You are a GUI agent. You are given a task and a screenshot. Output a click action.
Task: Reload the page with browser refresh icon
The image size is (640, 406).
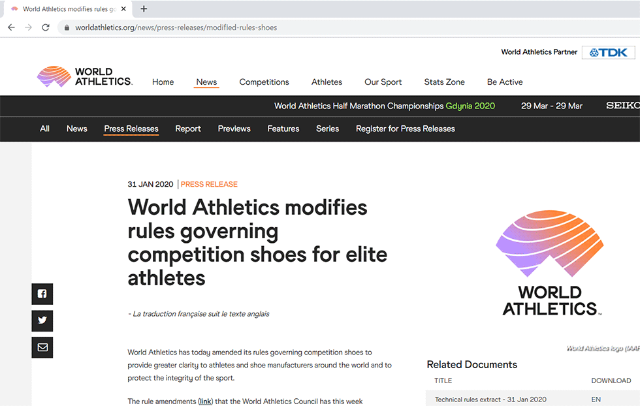46,27
